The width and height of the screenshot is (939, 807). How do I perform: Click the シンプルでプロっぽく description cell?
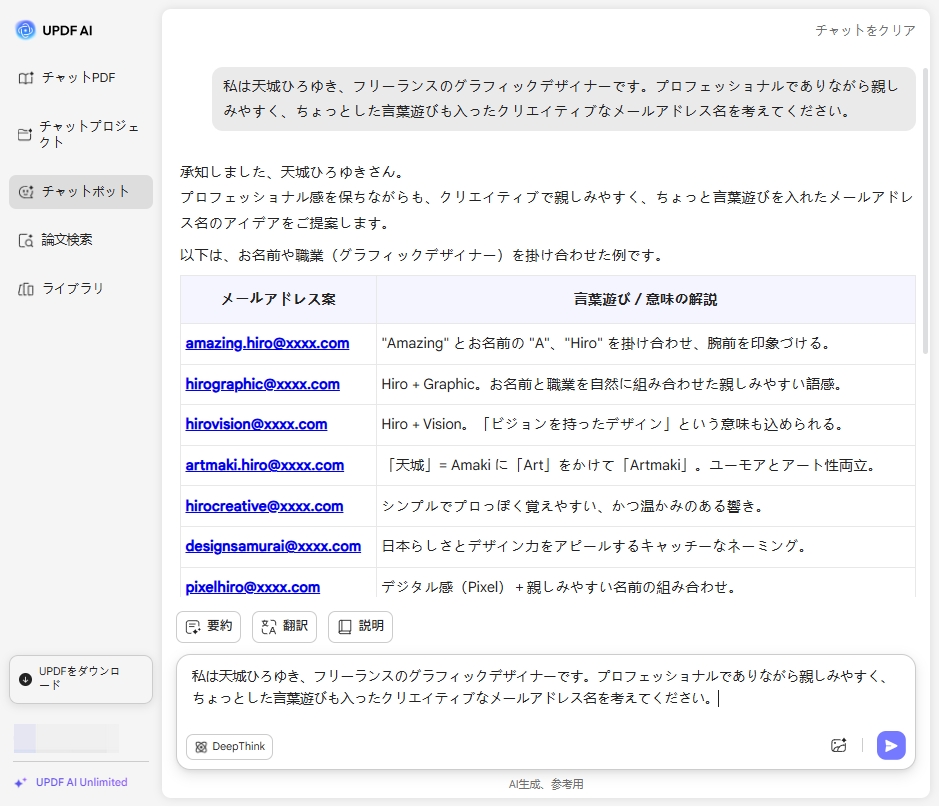[646, 506]
